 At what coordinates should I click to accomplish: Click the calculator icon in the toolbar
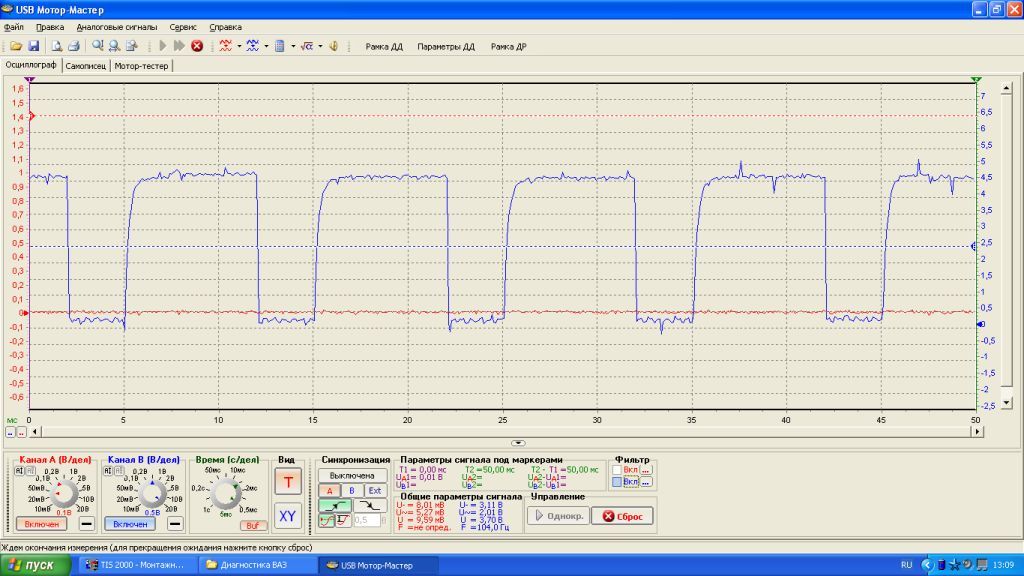280,46
